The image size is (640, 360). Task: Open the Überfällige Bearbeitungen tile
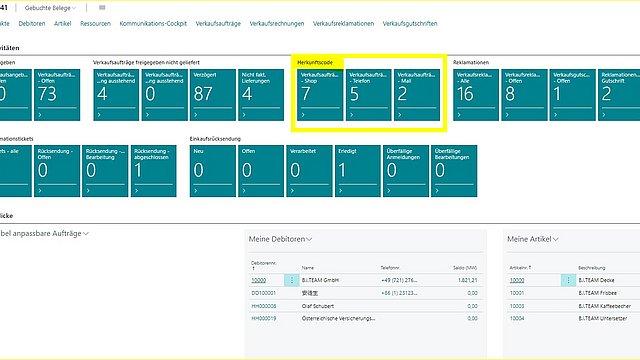pos(454,171)
